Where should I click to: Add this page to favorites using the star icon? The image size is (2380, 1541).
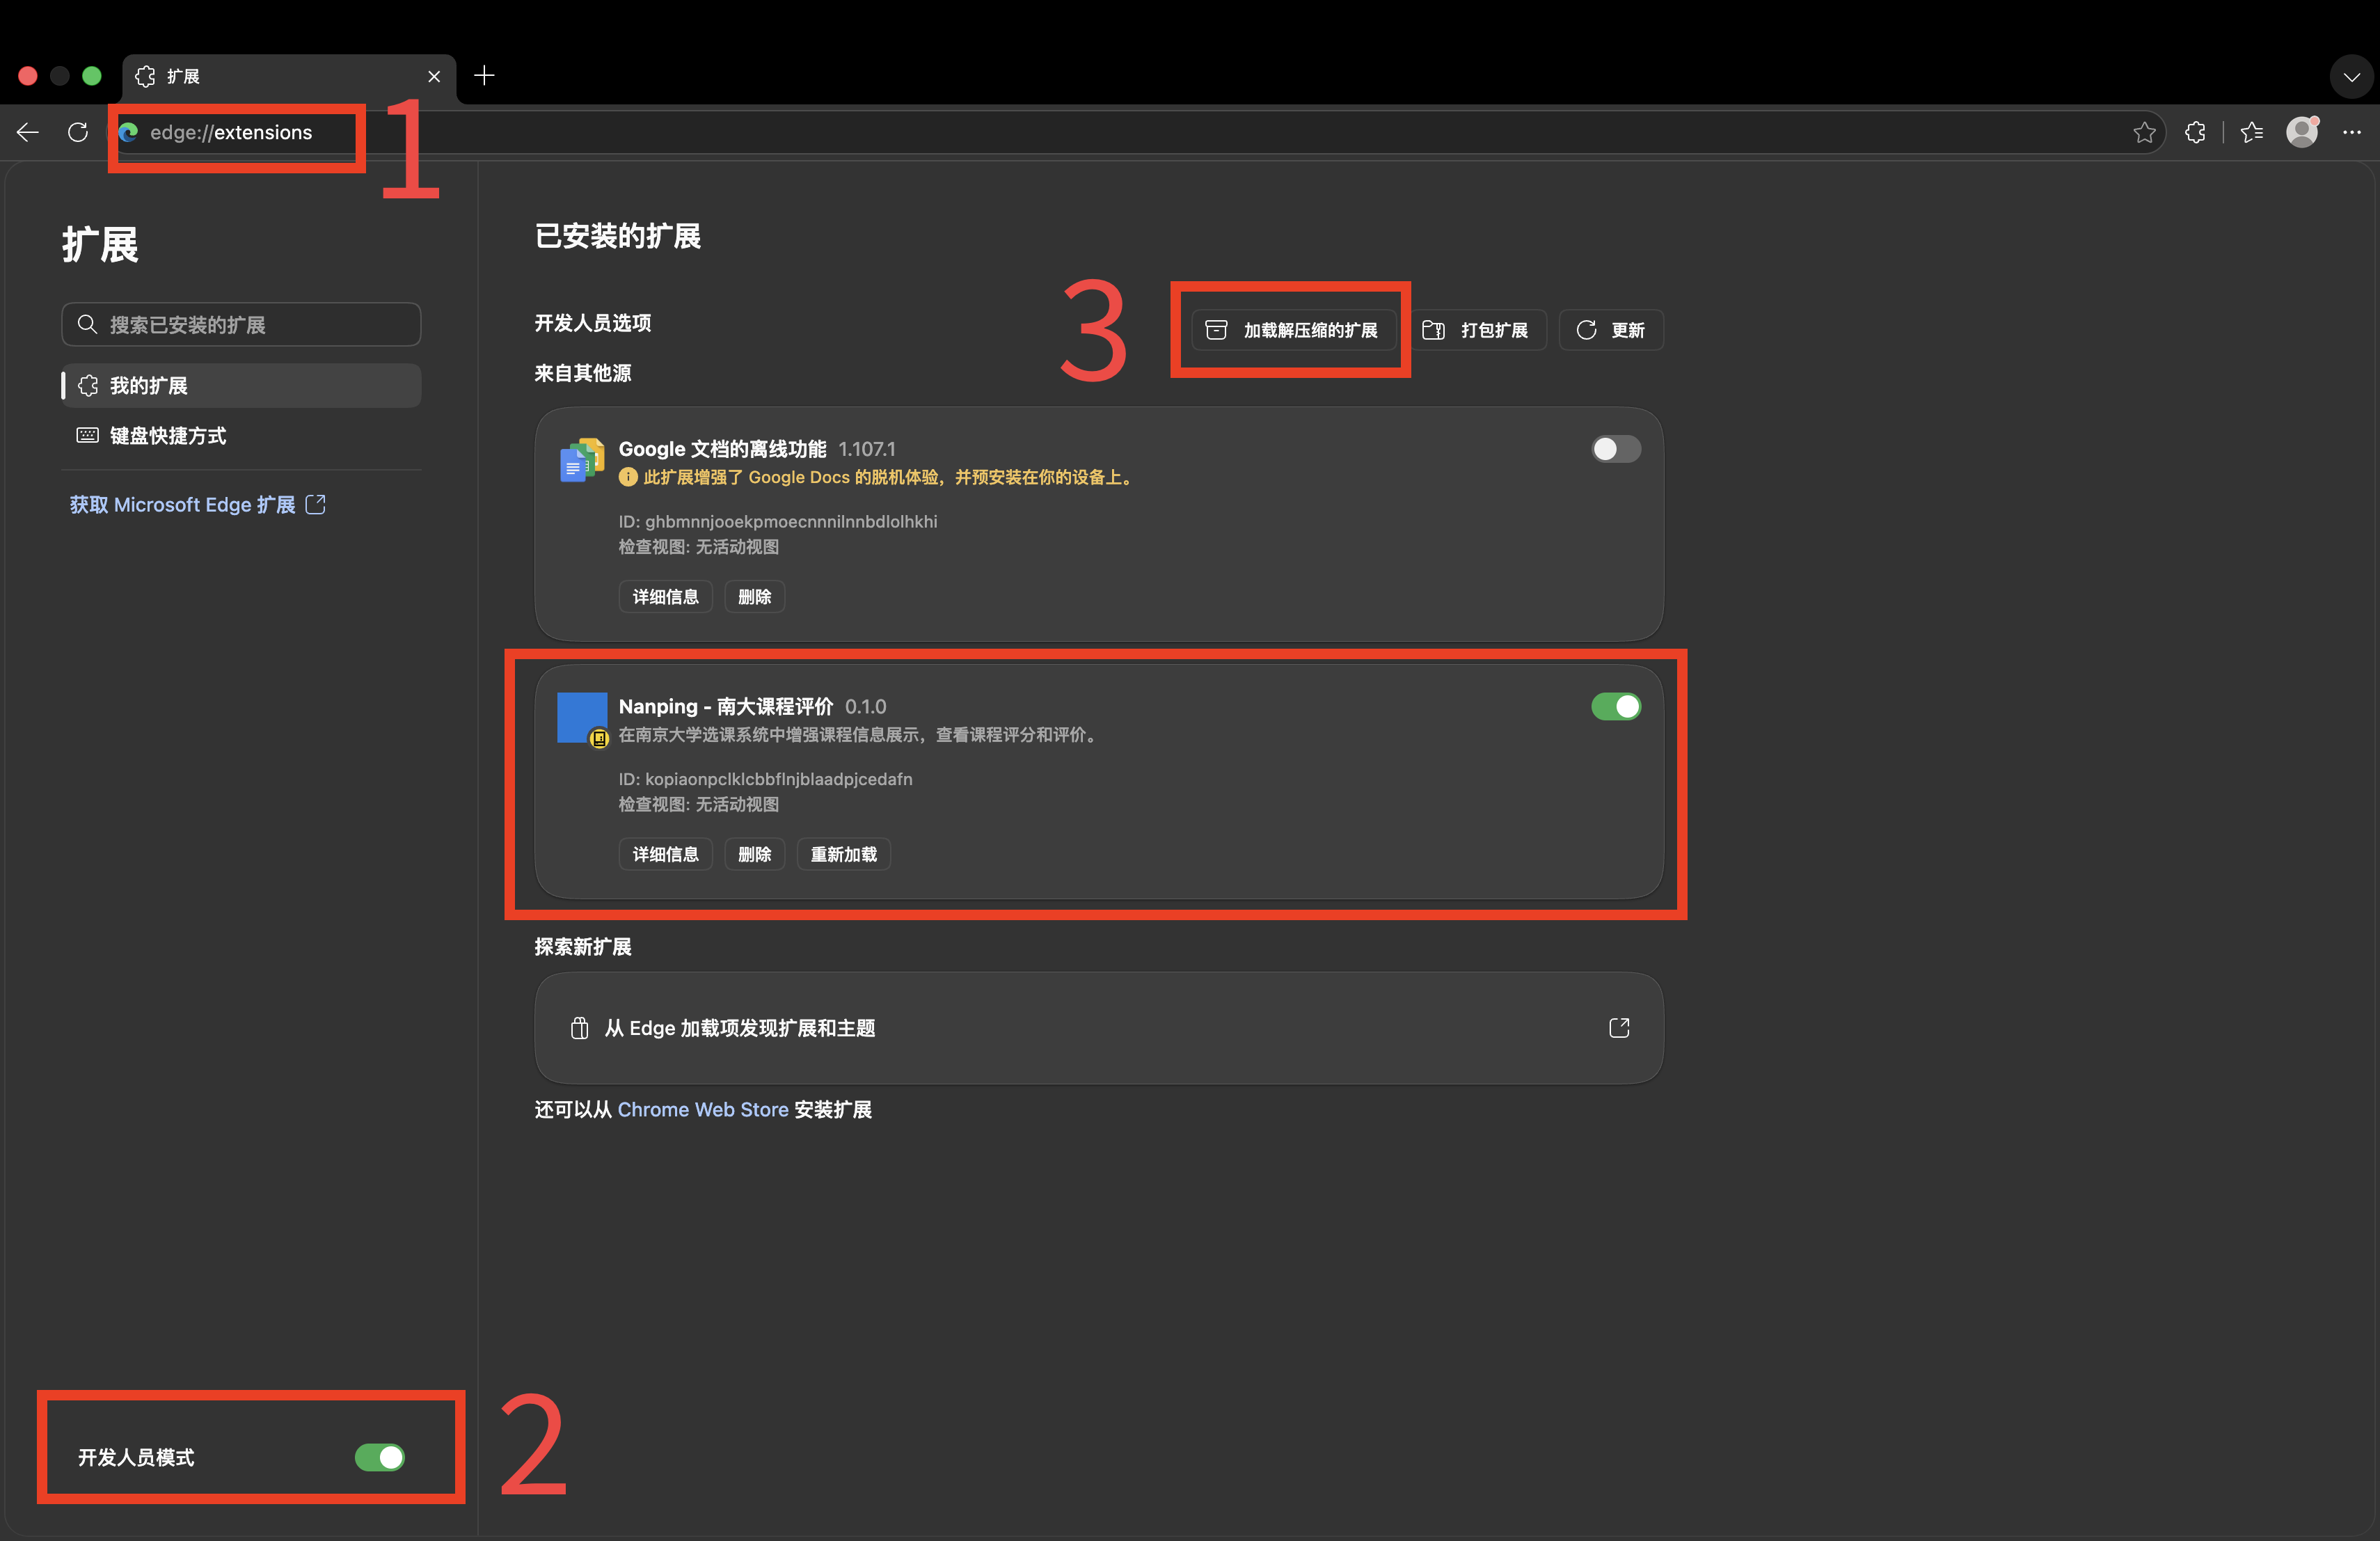pos(2143,132)
